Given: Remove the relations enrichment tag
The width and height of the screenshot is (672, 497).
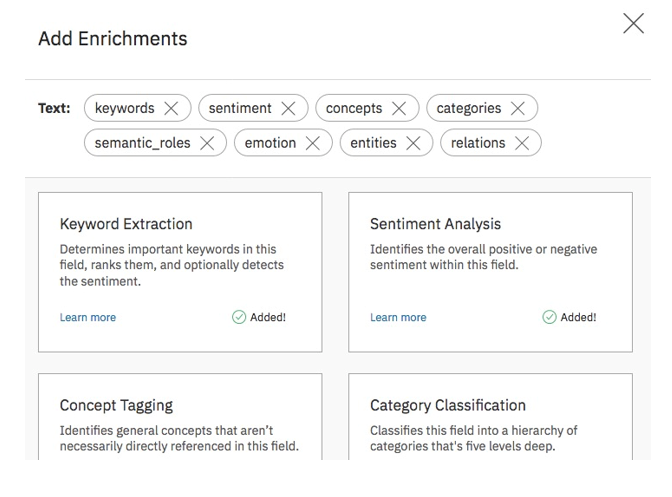Looking at the screenshot, I should pyautogui.click(x=522, y=143).
